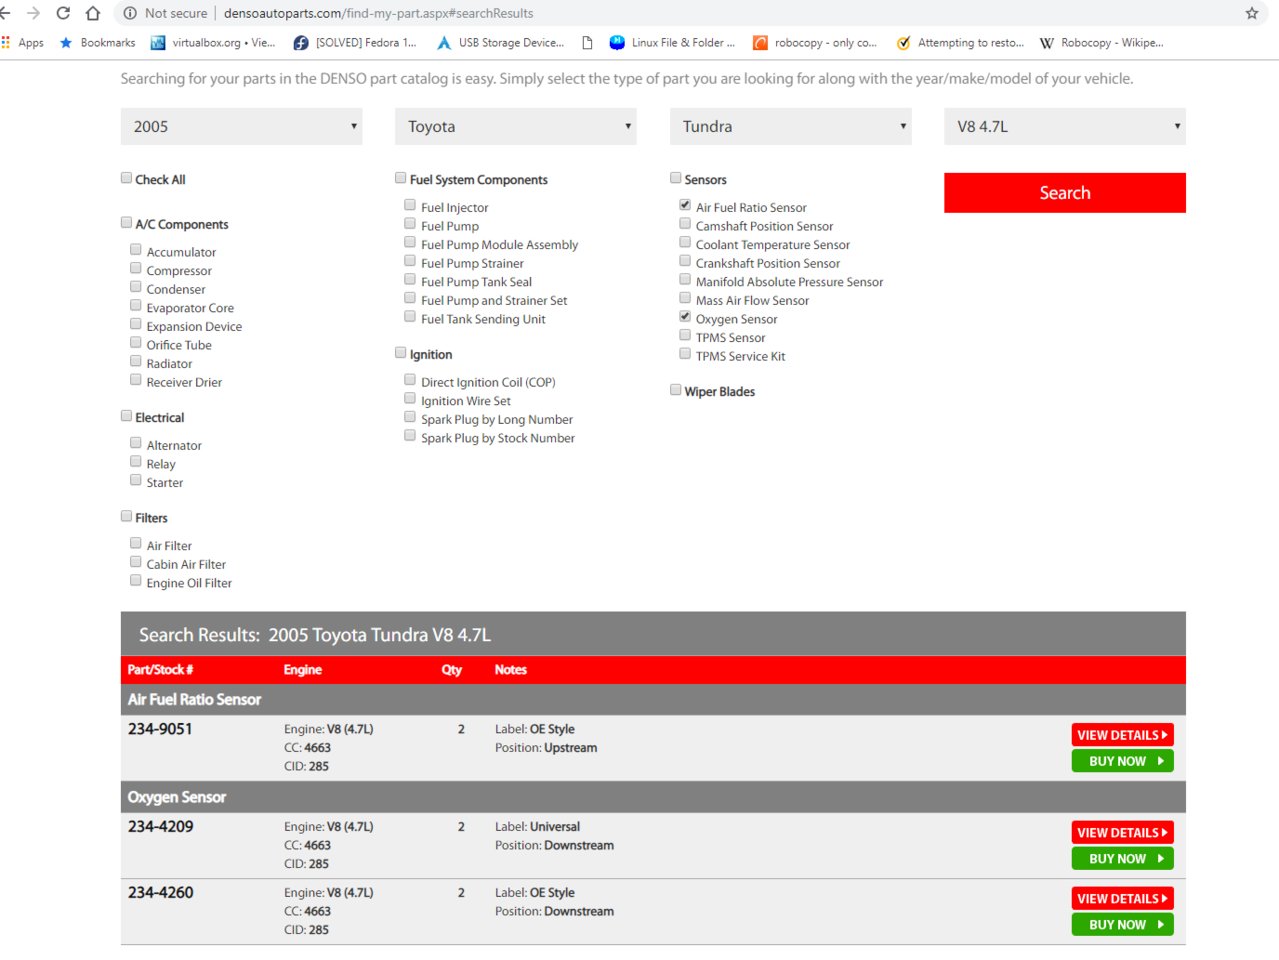
Task: Open Attempting to resto... bookmark
Action: (x=960, y=43)
